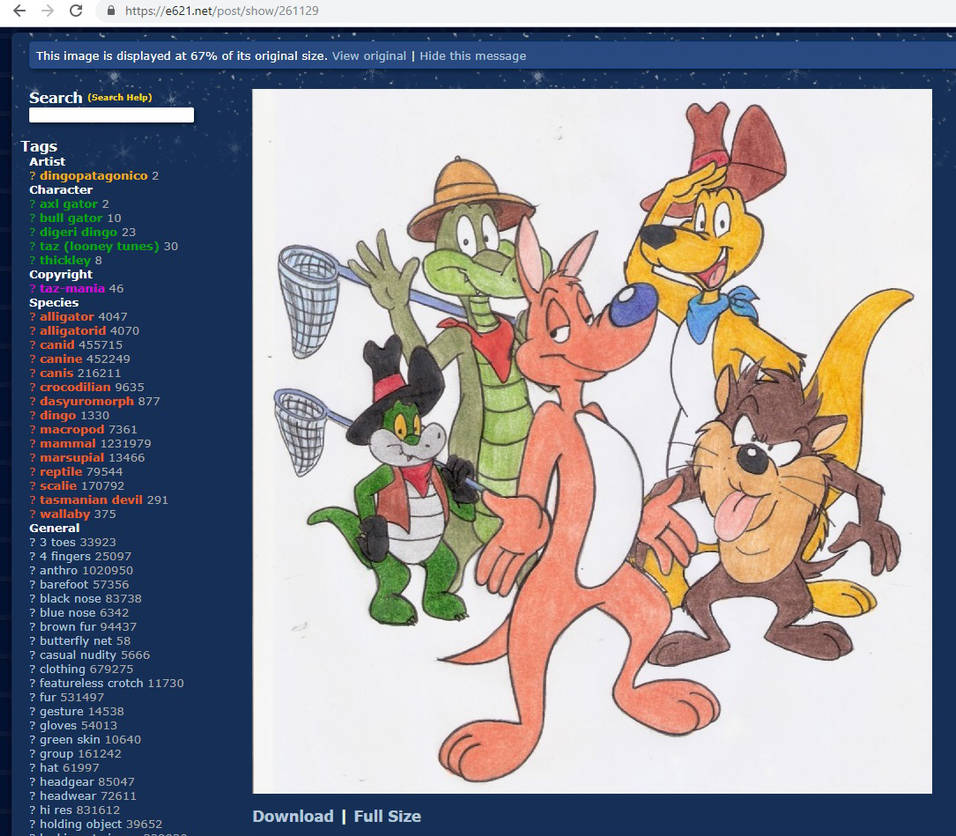The image size is (956, 836).
Task: Open the headgear tag
Action: coord(65,781)
